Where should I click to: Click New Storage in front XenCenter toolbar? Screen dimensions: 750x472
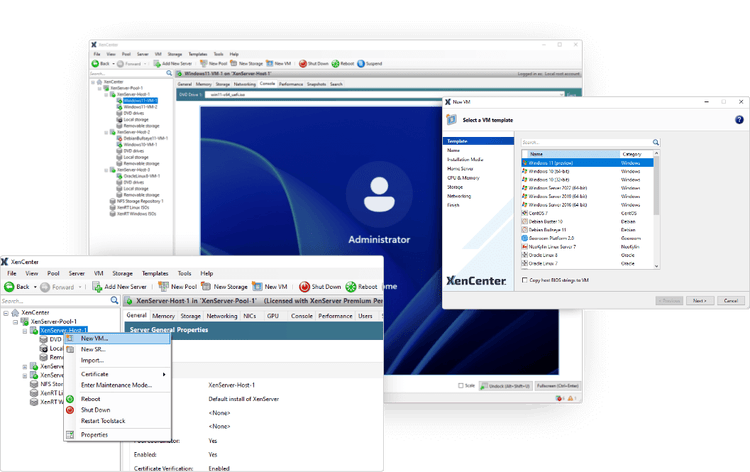224,286
